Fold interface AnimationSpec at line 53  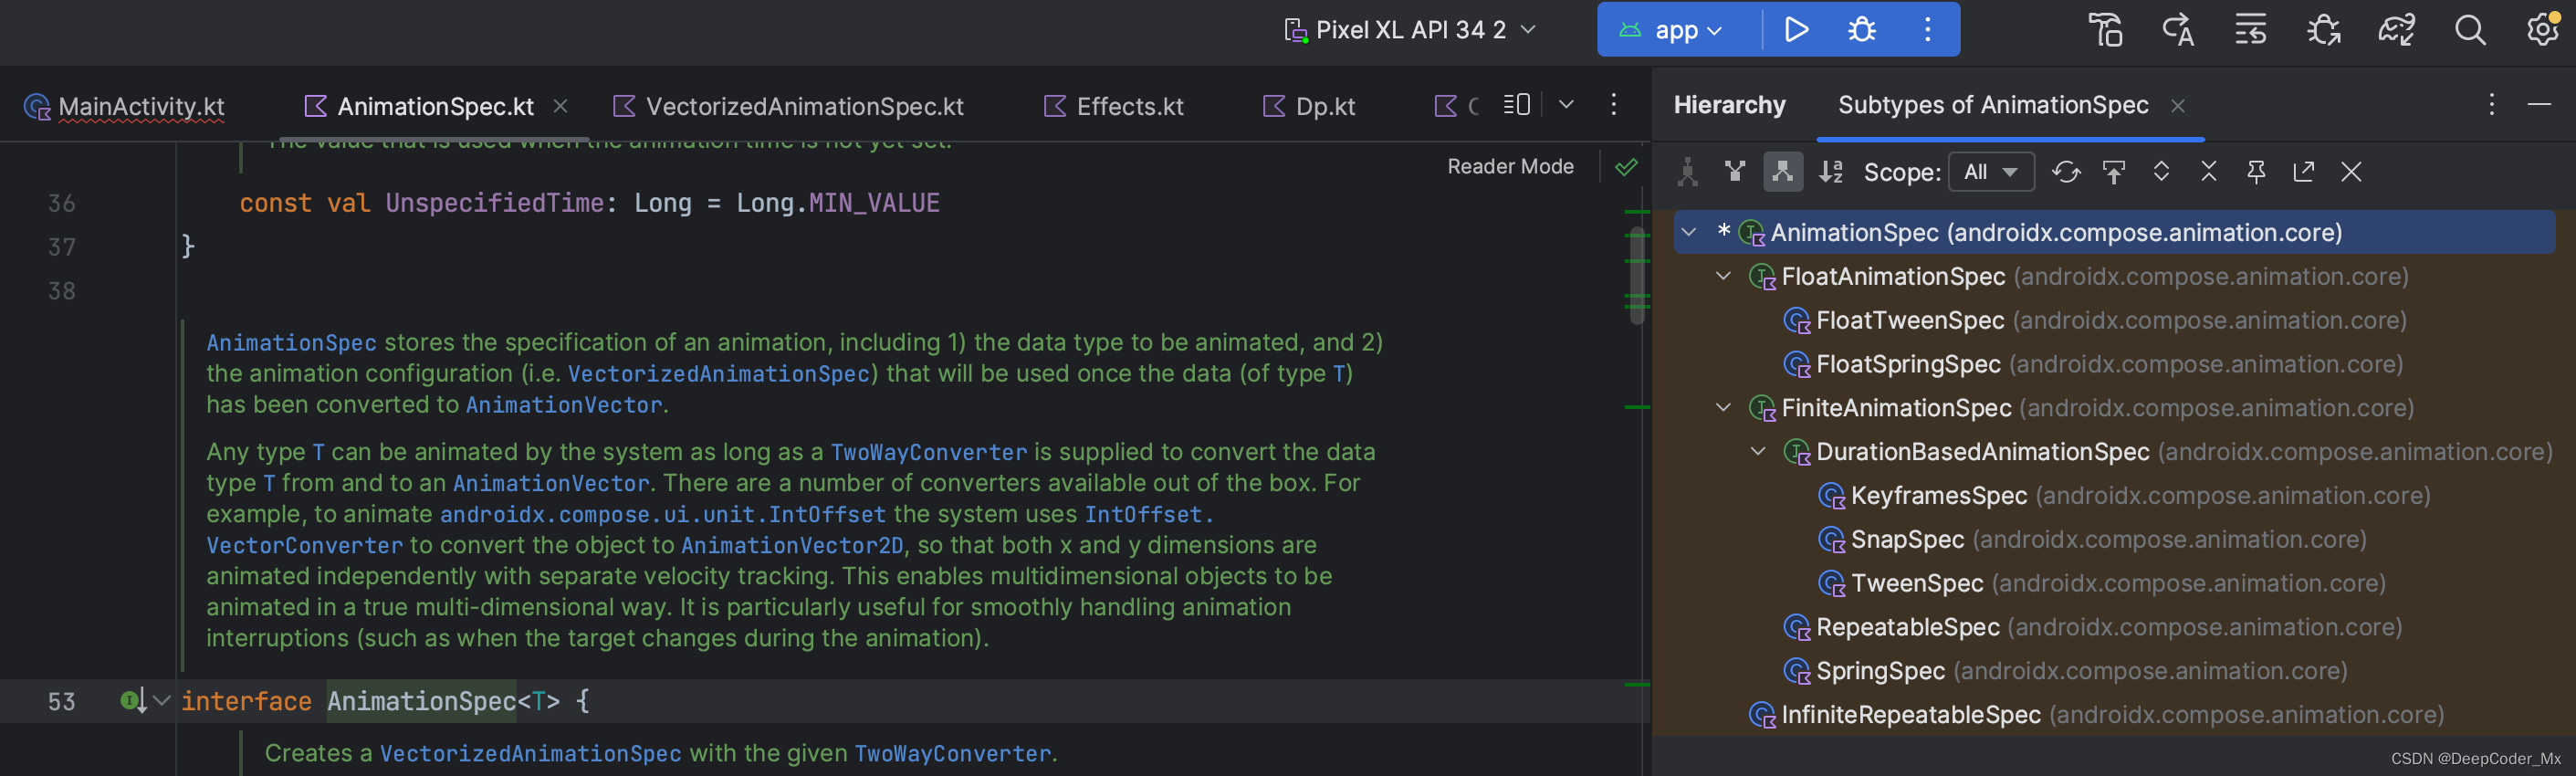162,701
